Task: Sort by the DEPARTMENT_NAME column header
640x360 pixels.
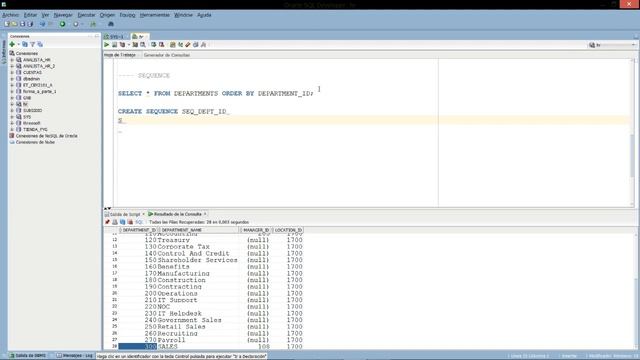Action: [x=199, y=230]
